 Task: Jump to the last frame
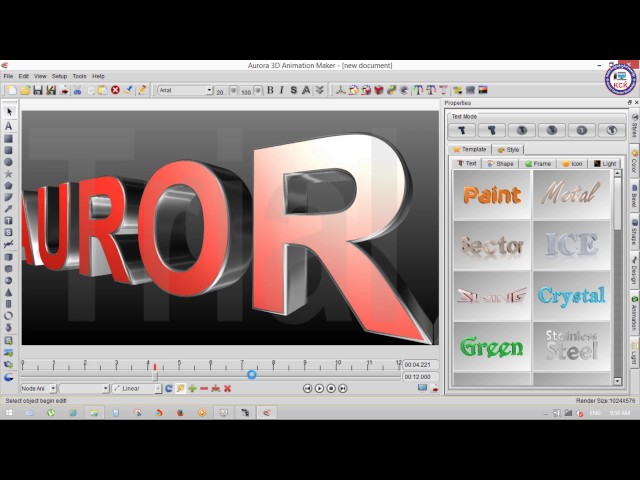(x=343, y=389)
